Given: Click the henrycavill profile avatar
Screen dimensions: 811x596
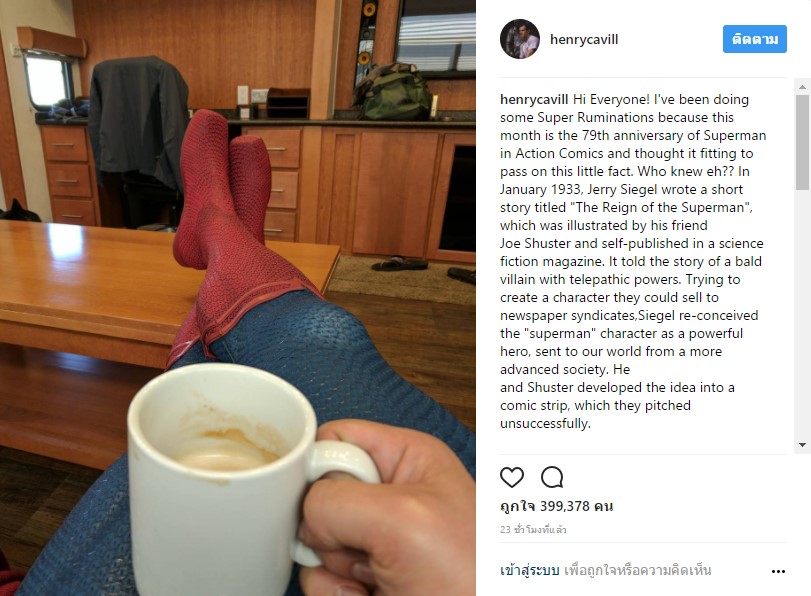Looking at the screenshot, I should click(x=520, y=39).
